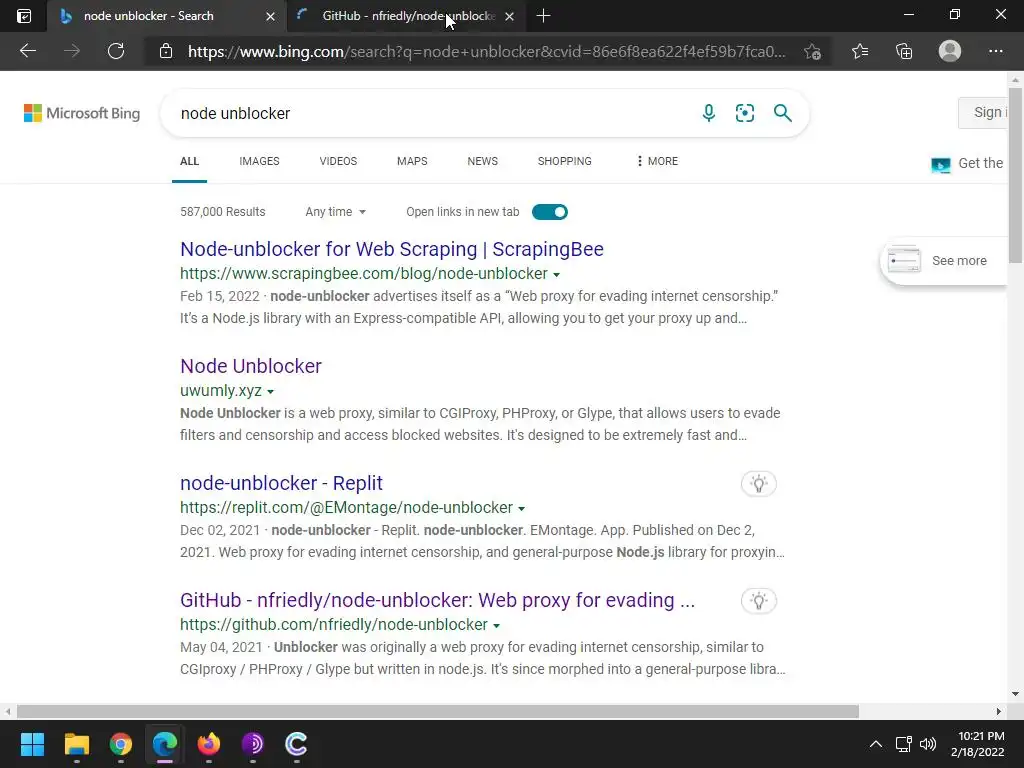Open the Any time filter dropdown
This screenshot has height=768, width=1024.
[x=335, y=212]
